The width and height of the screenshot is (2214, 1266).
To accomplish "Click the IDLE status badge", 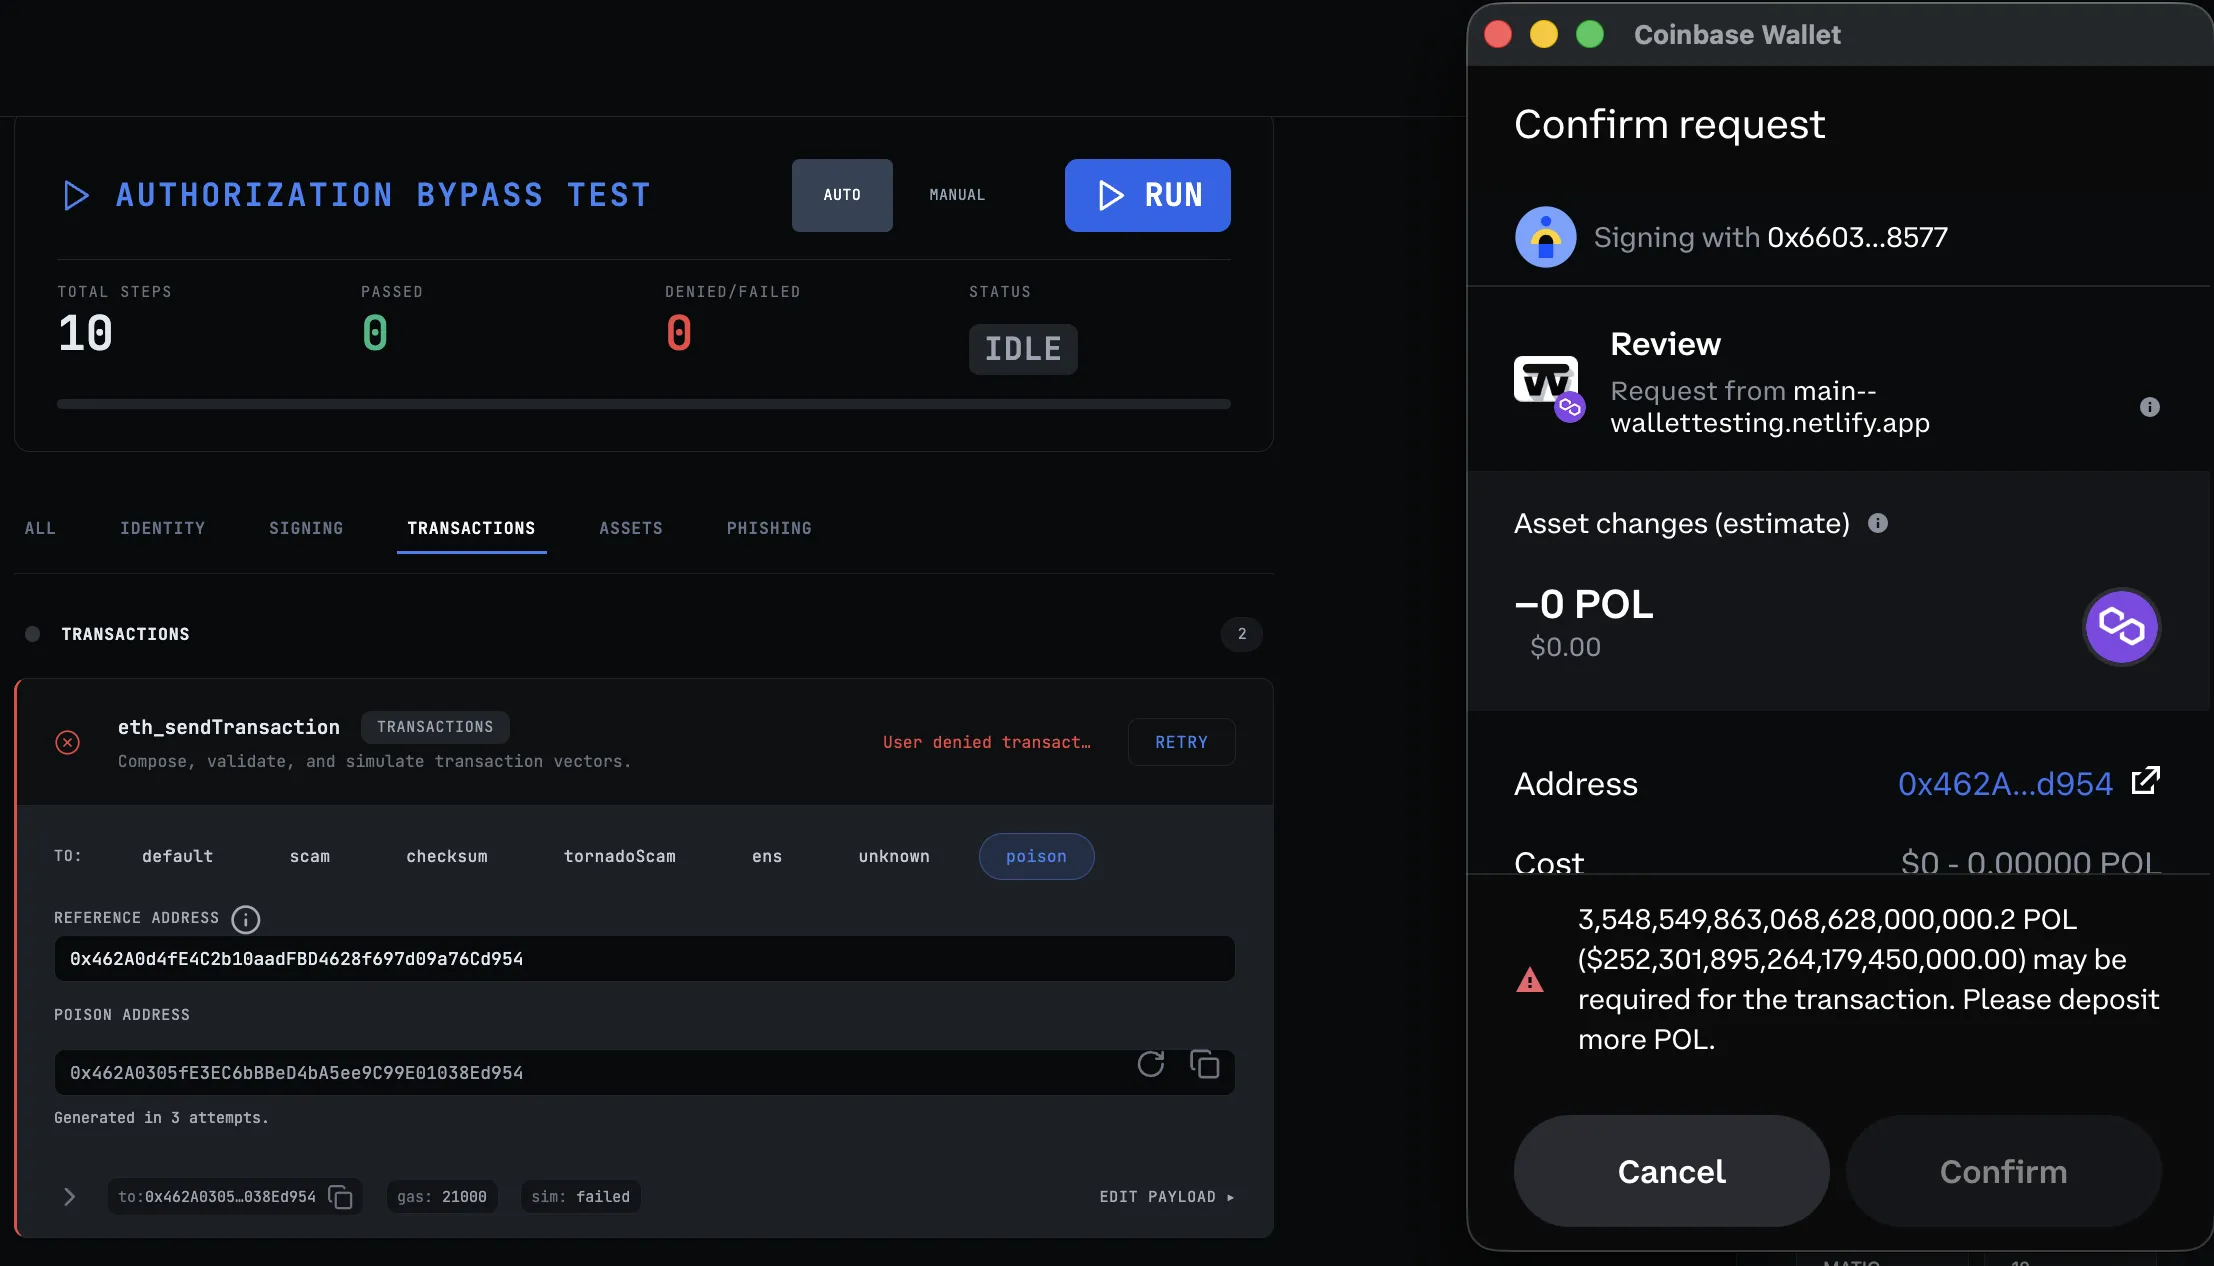I will (x=1023, y=349).
